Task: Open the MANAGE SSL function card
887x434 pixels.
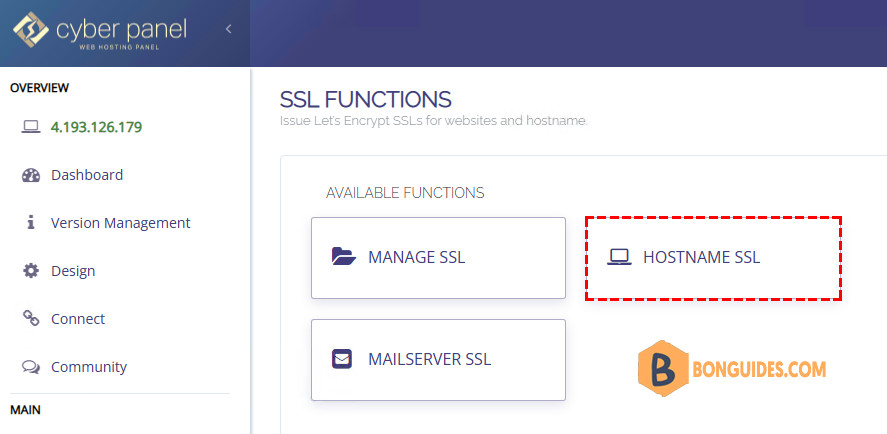Action: click(x=438, y=258)
